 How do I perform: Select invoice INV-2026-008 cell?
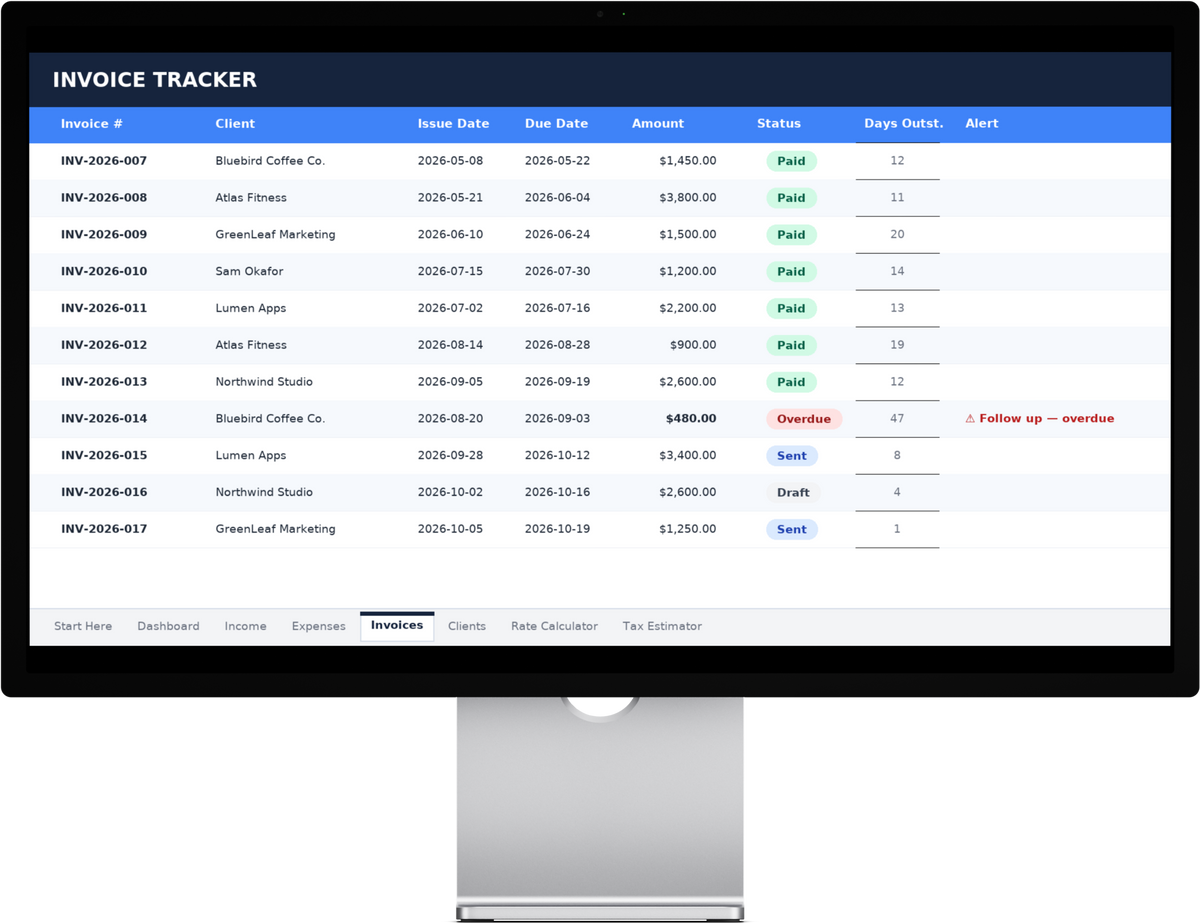click(x=103, y=198)
